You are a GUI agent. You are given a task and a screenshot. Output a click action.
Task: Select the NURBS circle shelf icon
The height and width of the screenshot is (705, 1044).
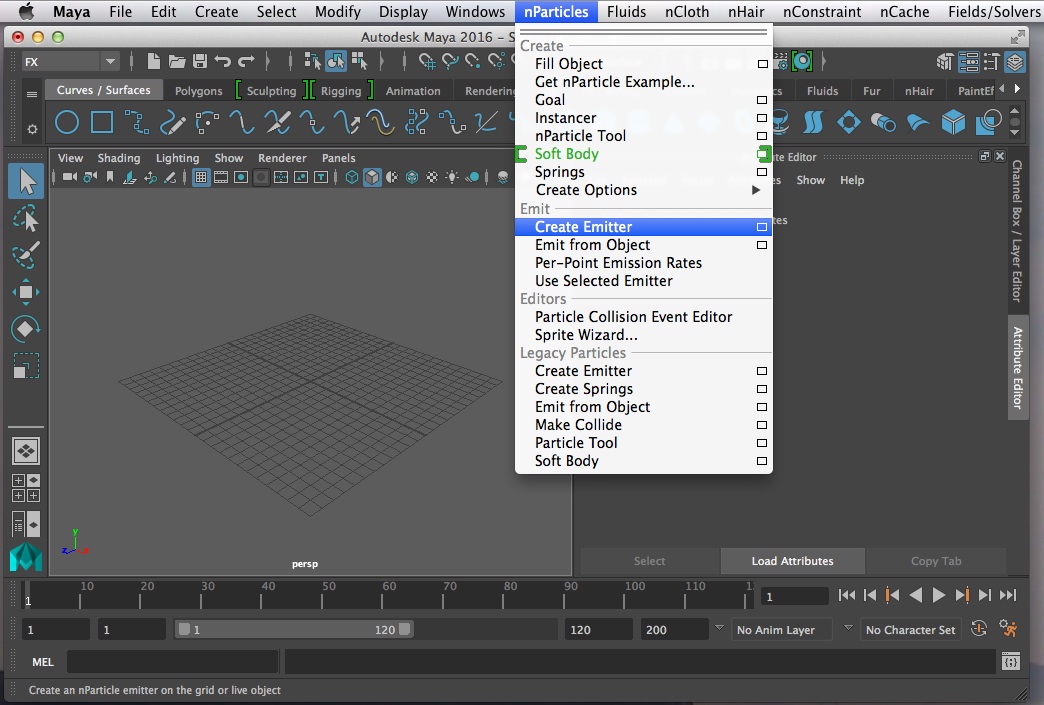tap(67, 123)
